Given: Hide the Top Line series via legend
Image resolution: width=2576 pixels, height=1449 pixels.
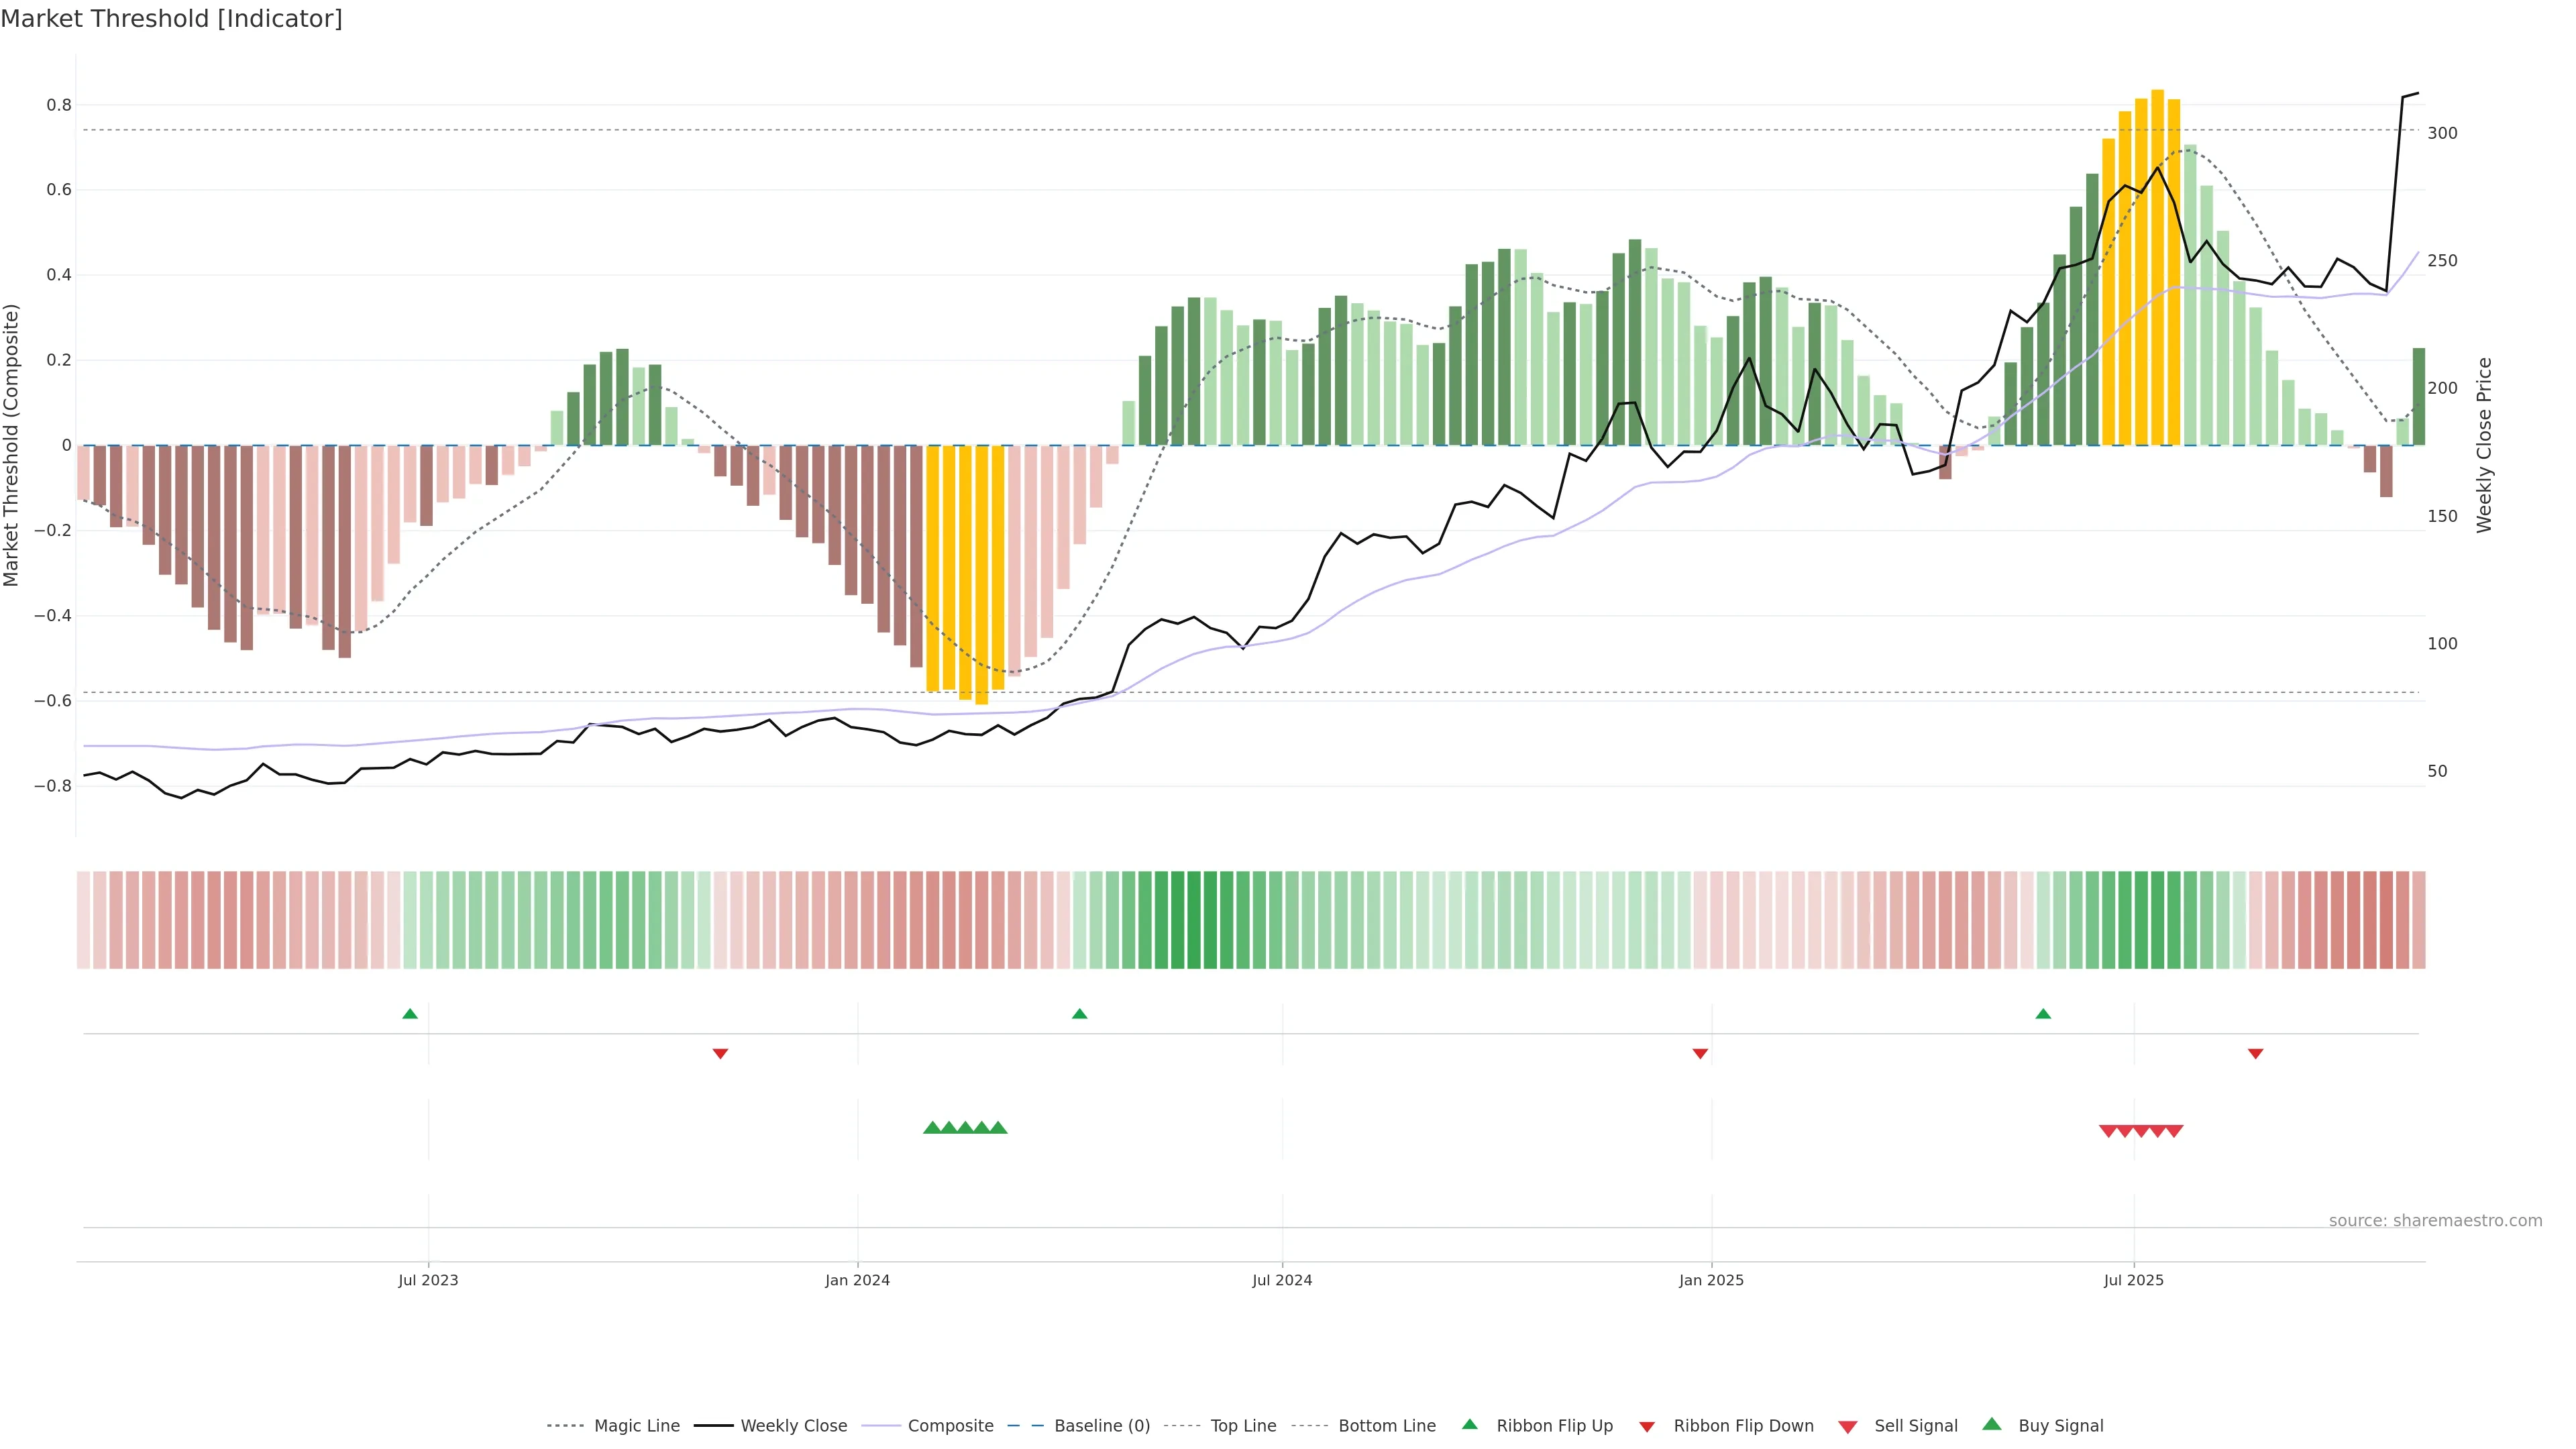Looking at the screenshot, I should pyautogui.click(x=1243, y=1426).
